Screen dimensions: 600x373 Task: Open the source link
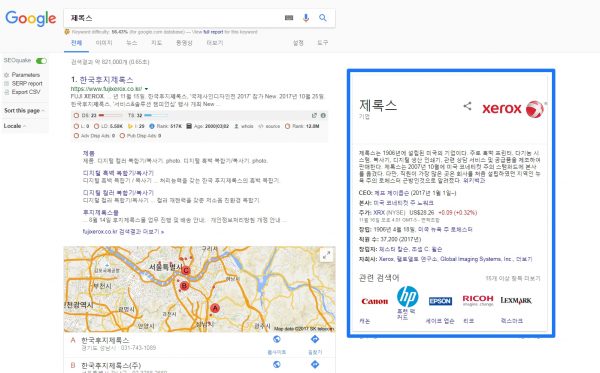[x=273, y=126]
